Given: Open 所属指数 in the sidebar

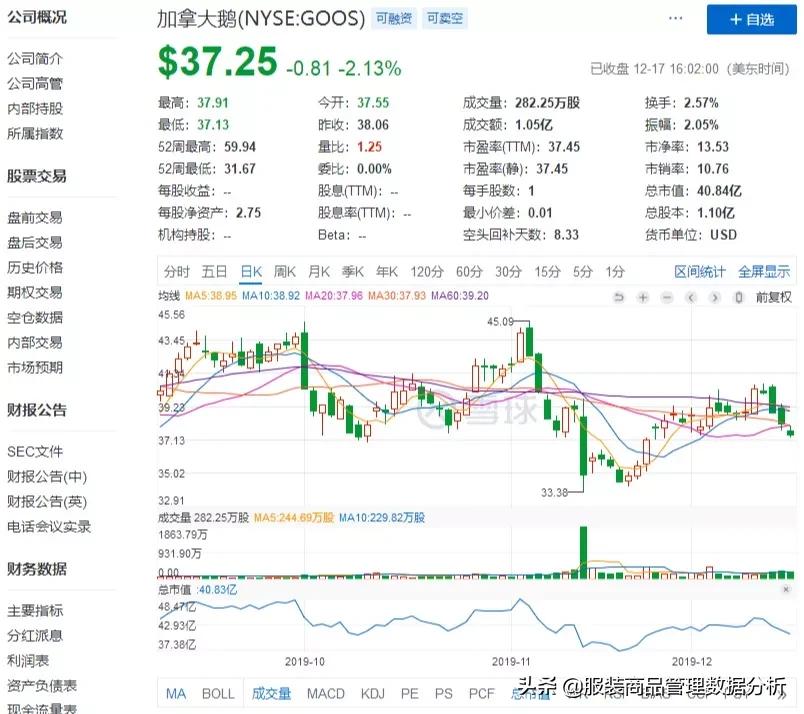Looking at the screenshot, I should [x=35, y=134].
